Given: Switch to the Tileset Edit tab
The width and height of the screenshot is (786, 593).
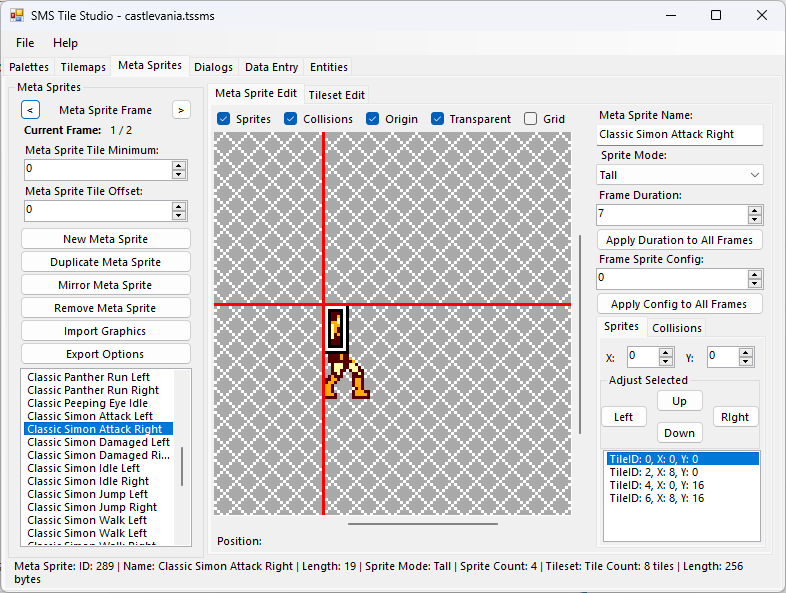Looking at the screenshot, I should pos(336,95).
